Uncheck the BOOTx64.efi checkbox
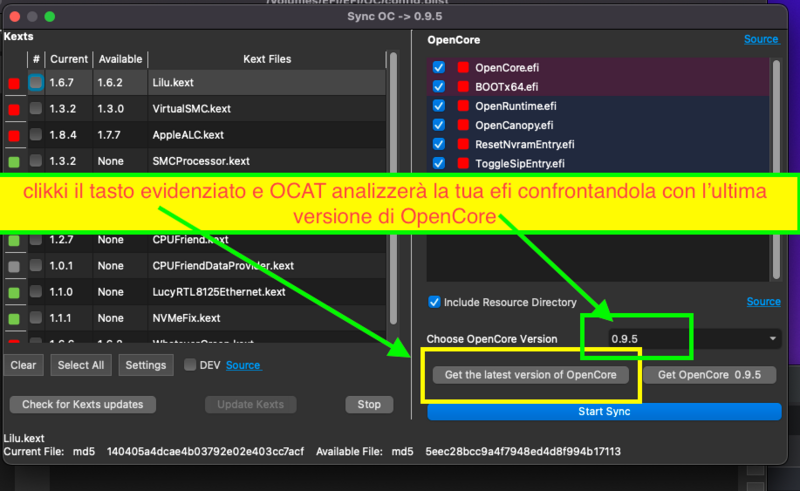The image size is (800, 491). tap(439, 86)
